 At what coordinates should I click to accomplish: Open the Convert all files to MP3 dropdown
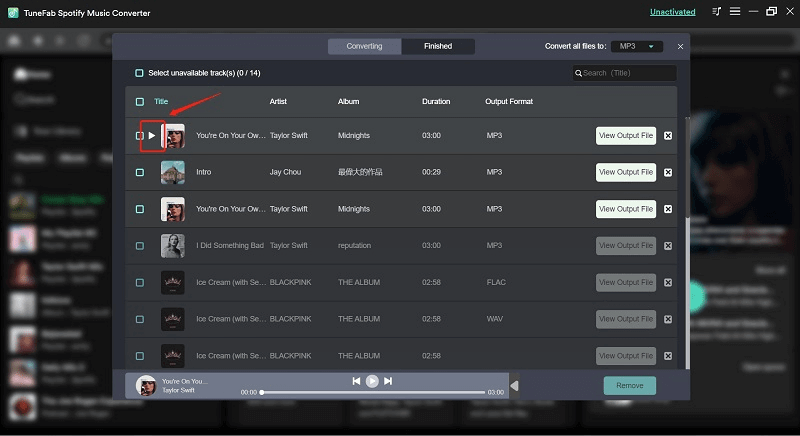tap(637, 46)
